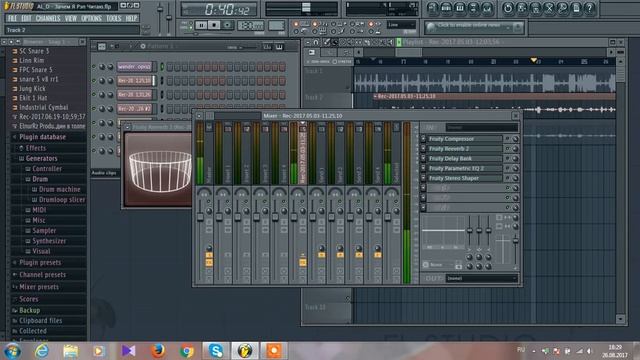Open SC Snare 5 sample in browser

(x=34, y=51)
